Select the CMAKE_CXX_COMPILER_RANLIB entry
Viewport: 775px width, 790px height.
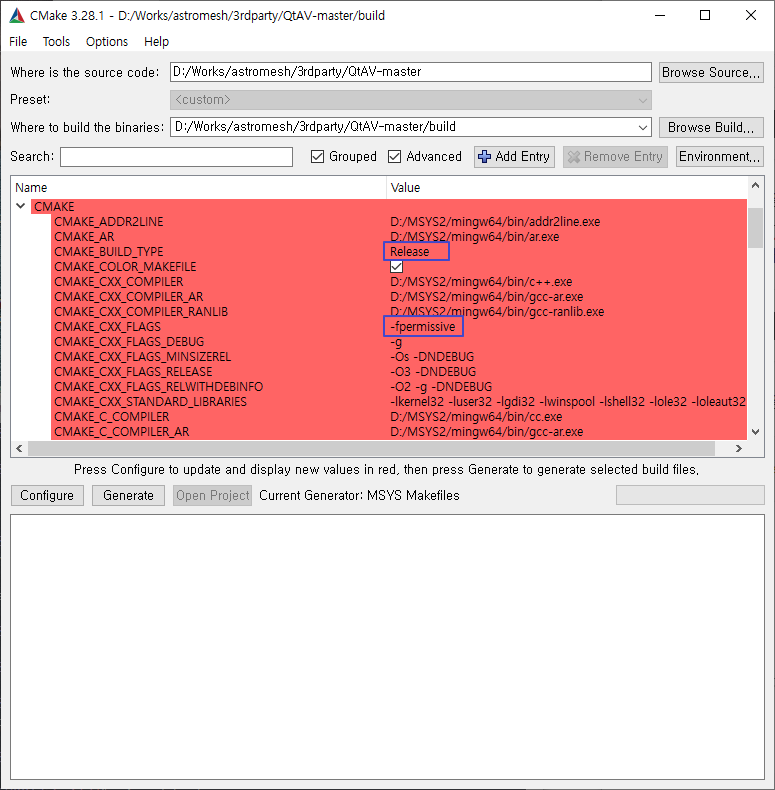point(141,312)
